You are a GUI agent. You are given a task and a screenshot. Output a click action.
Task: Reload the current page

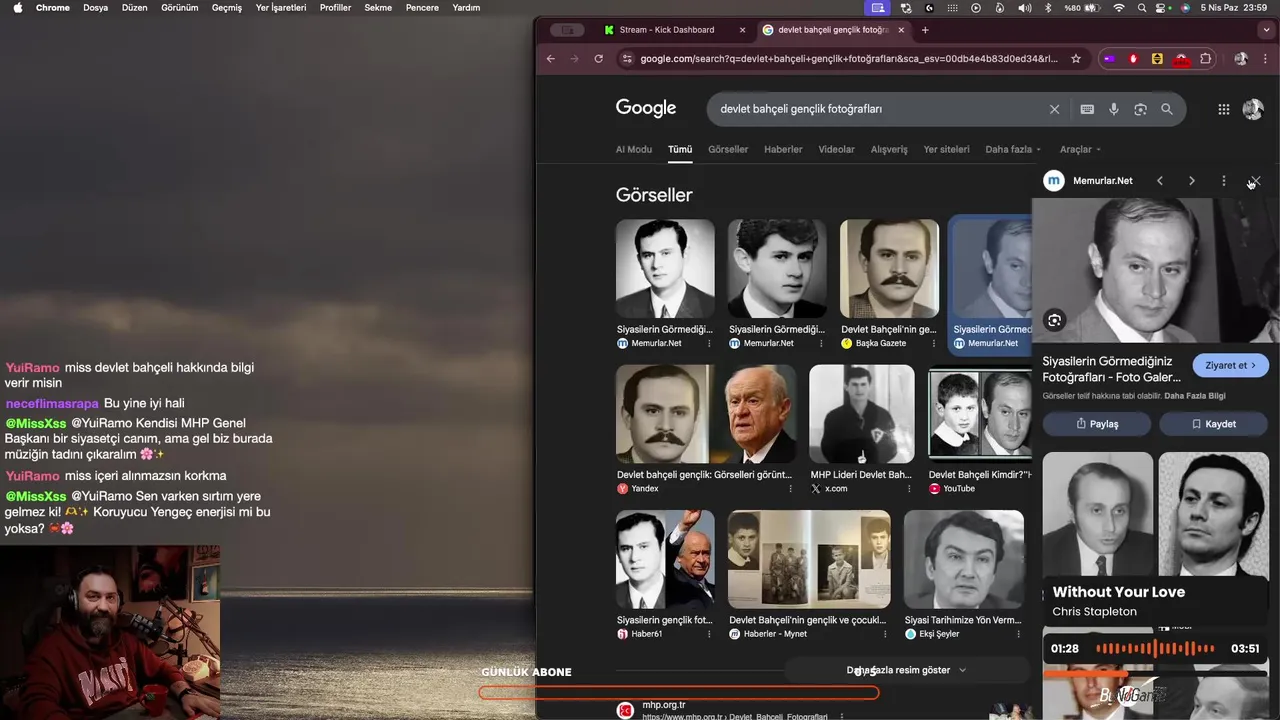point(599,59)
